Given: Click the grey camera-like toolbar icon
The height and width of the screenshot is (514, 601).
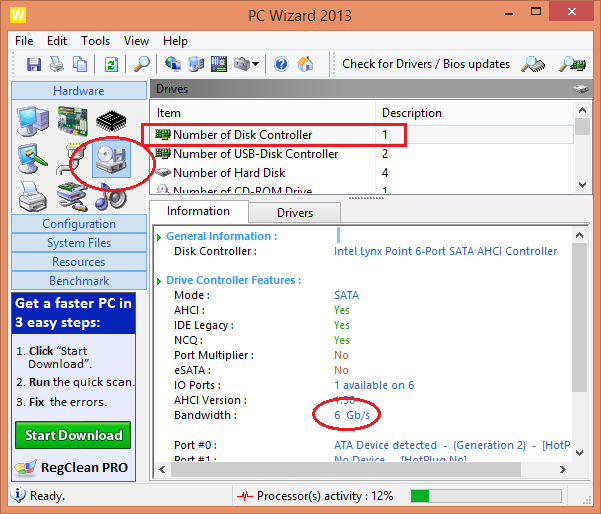Looking at the screenshot, I should 242,64.
